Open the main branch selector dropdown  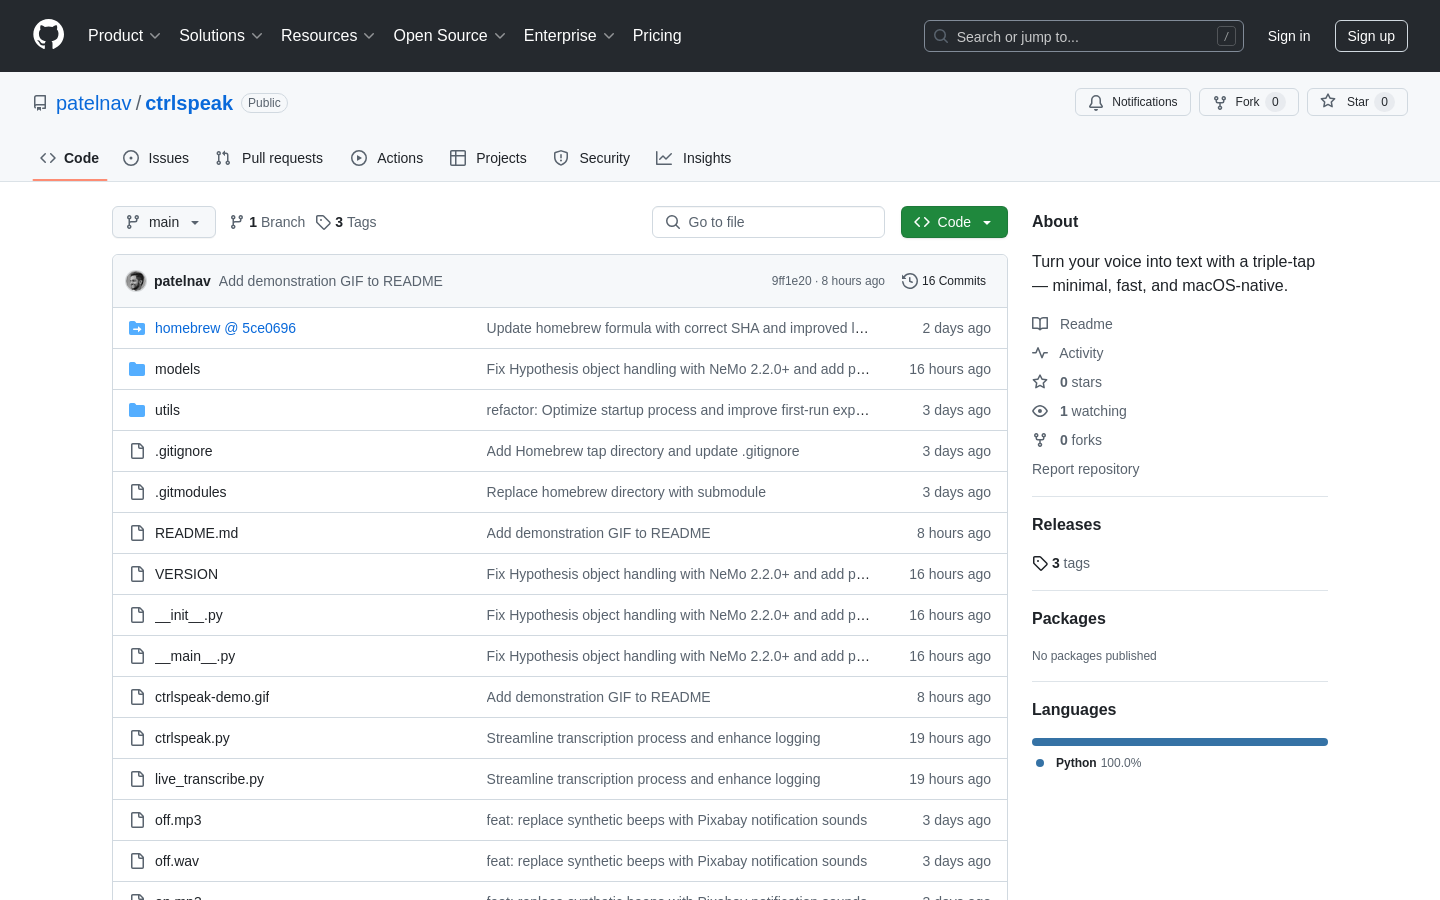point(164,222)
